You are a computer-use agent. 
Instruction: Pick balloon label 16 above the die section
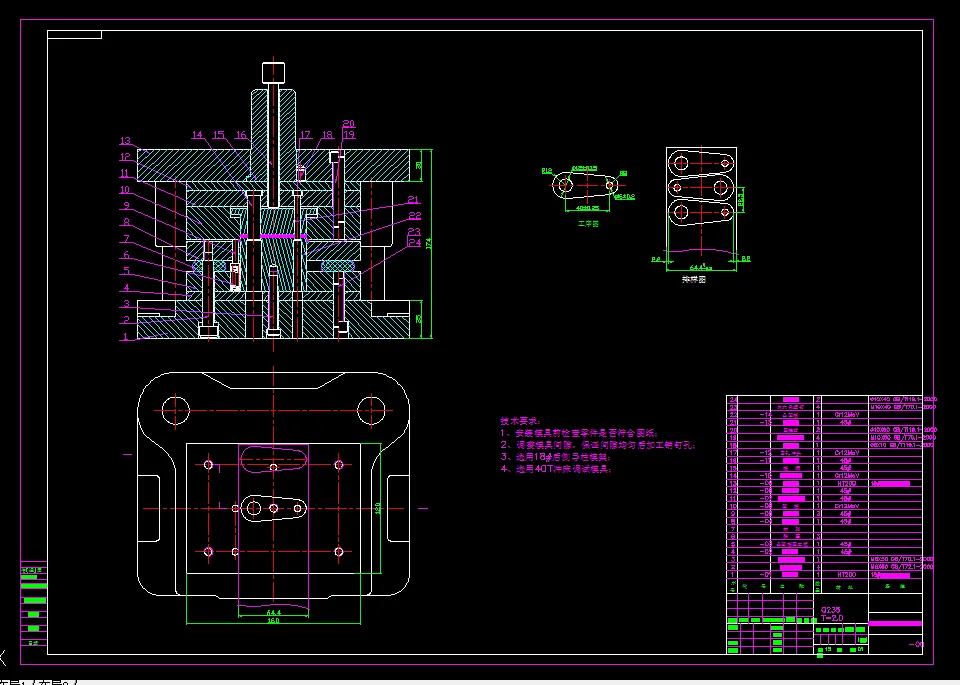(241, 135)
